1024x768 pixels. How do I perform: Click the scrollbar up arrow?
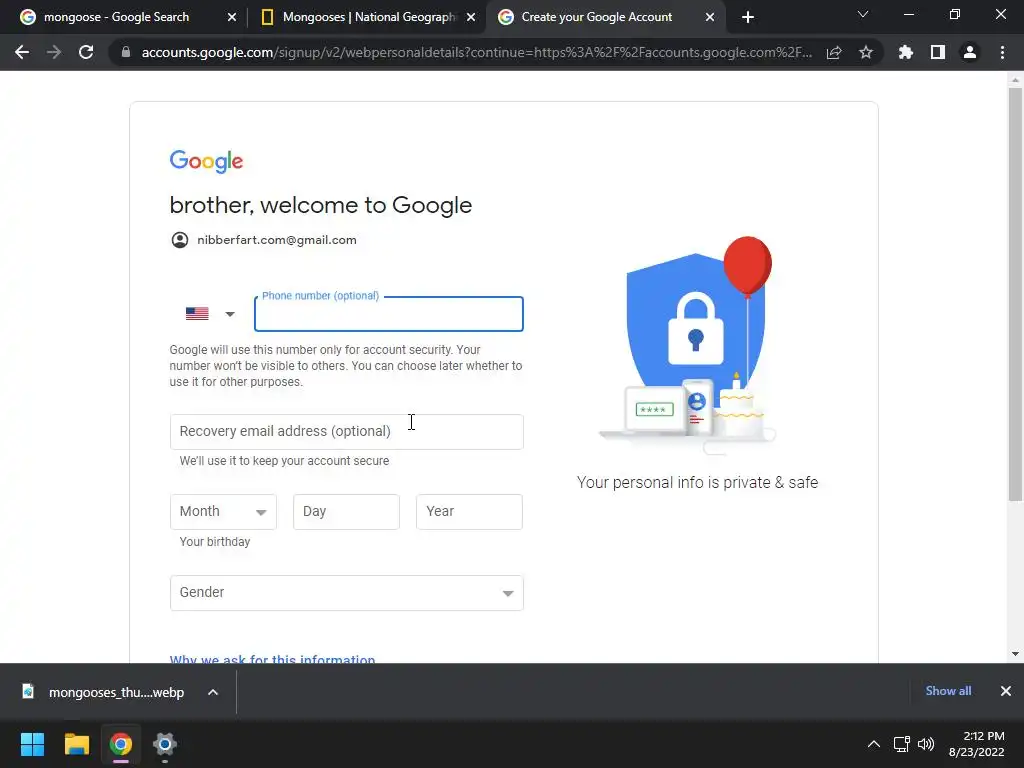point(1015,80)
